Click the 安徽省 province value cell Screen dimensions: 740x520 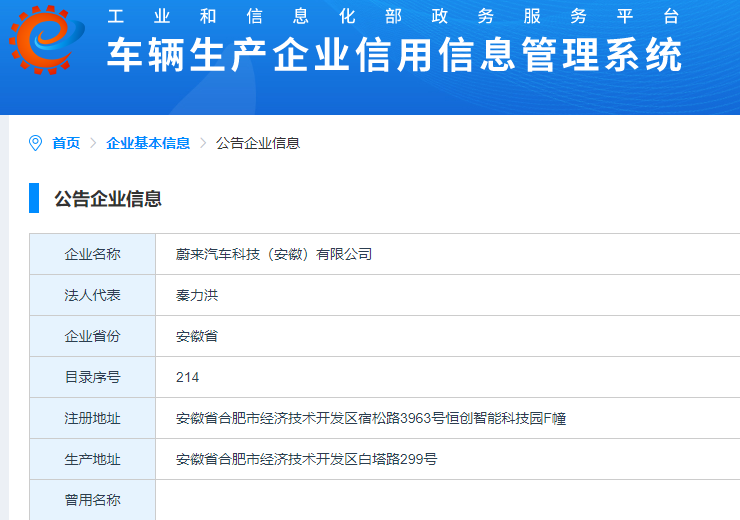197,336
